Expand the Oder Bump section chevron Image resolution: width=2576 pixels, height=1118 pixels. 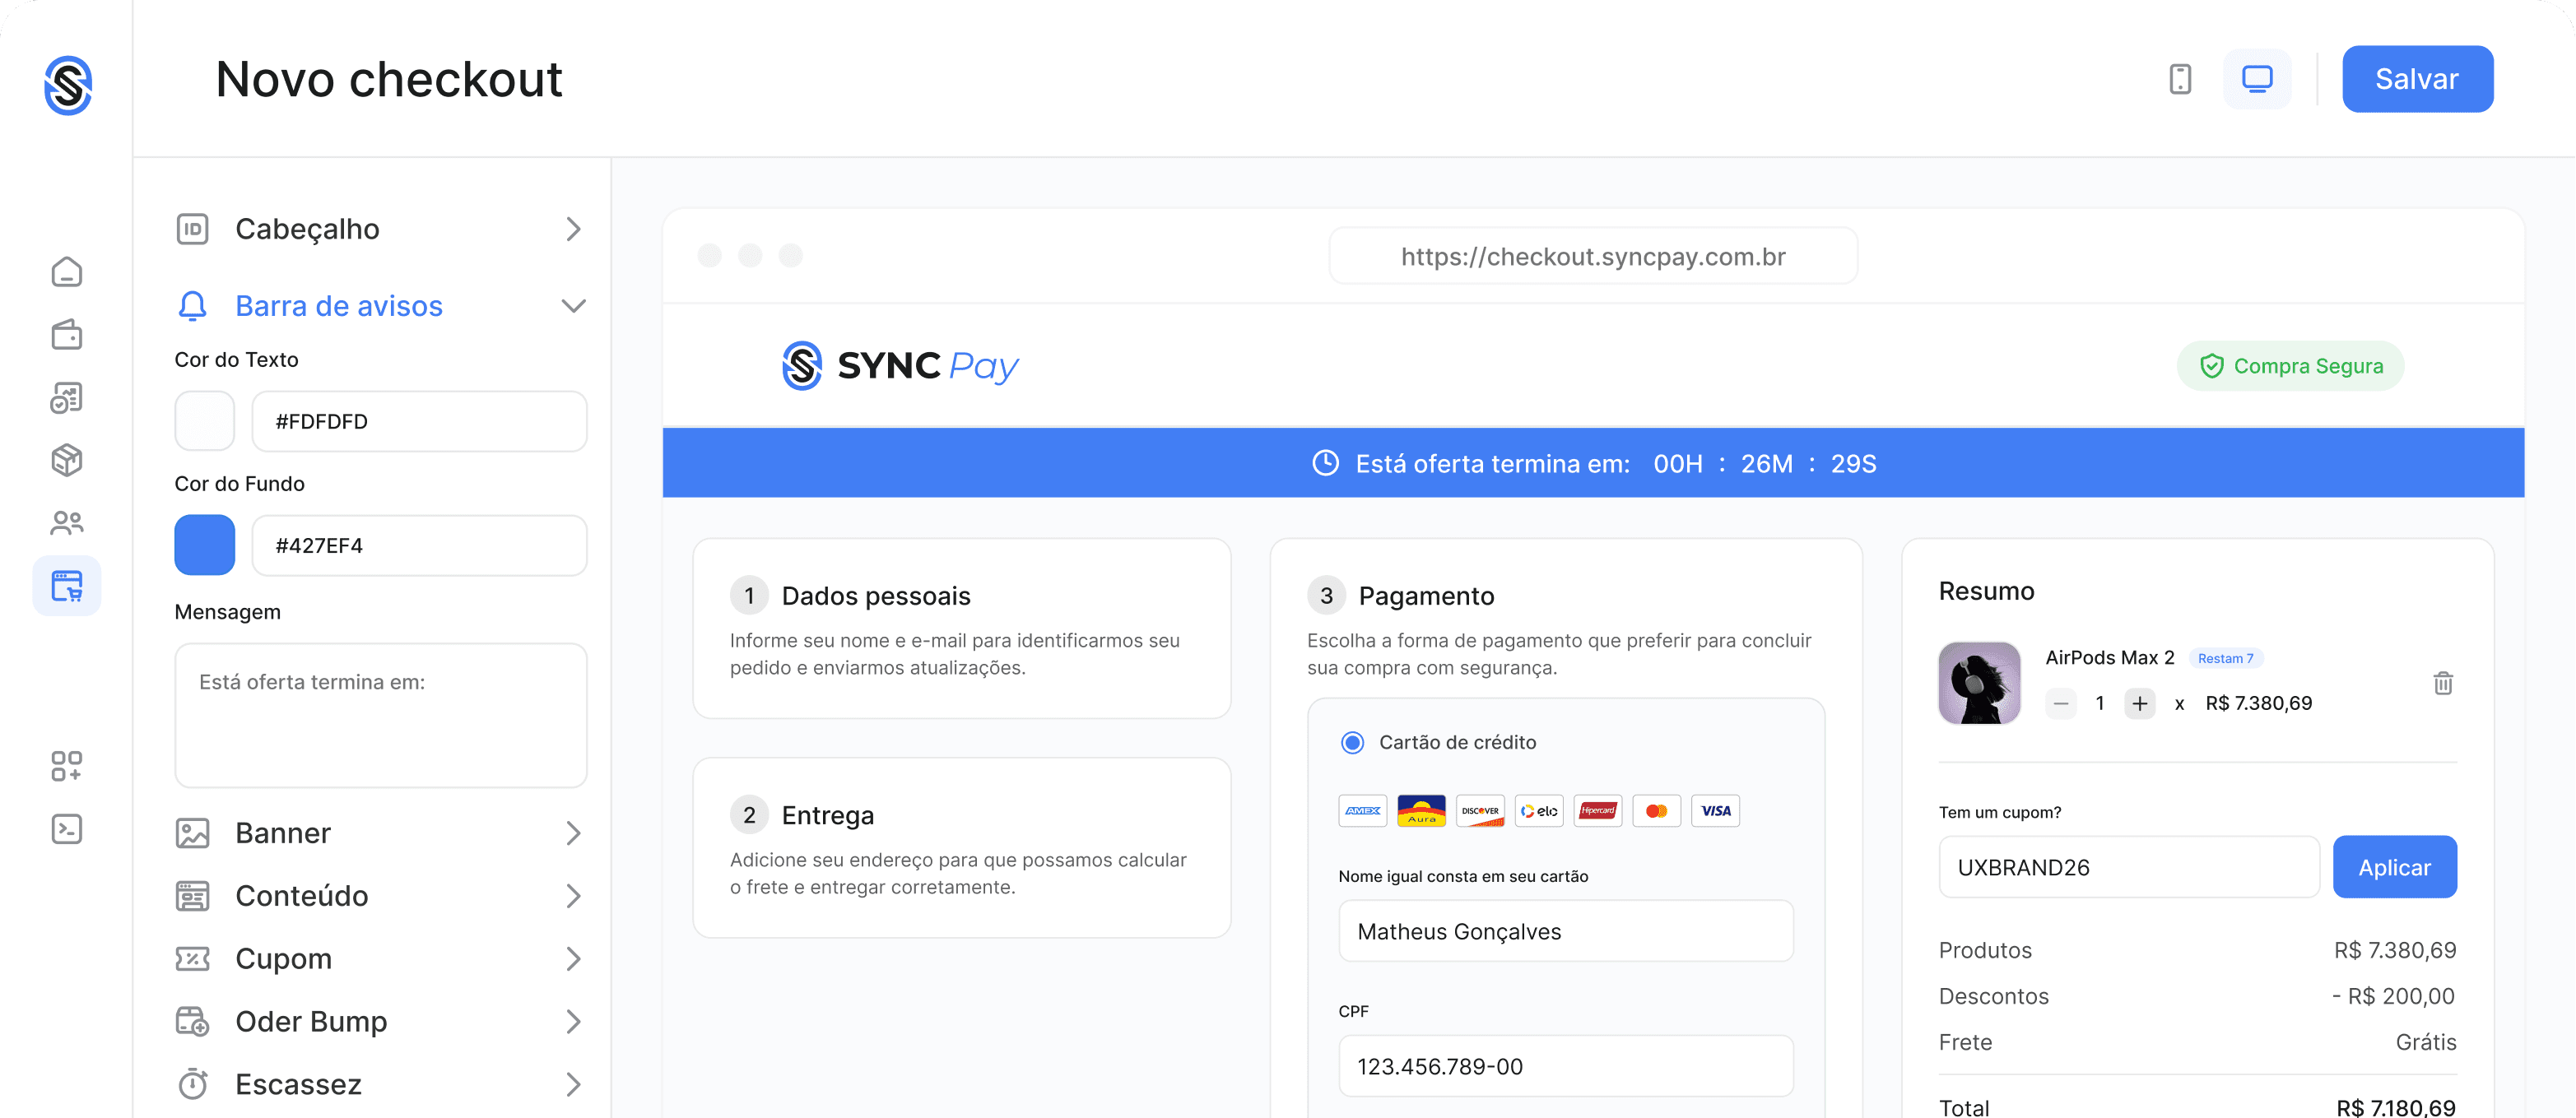573,1021
